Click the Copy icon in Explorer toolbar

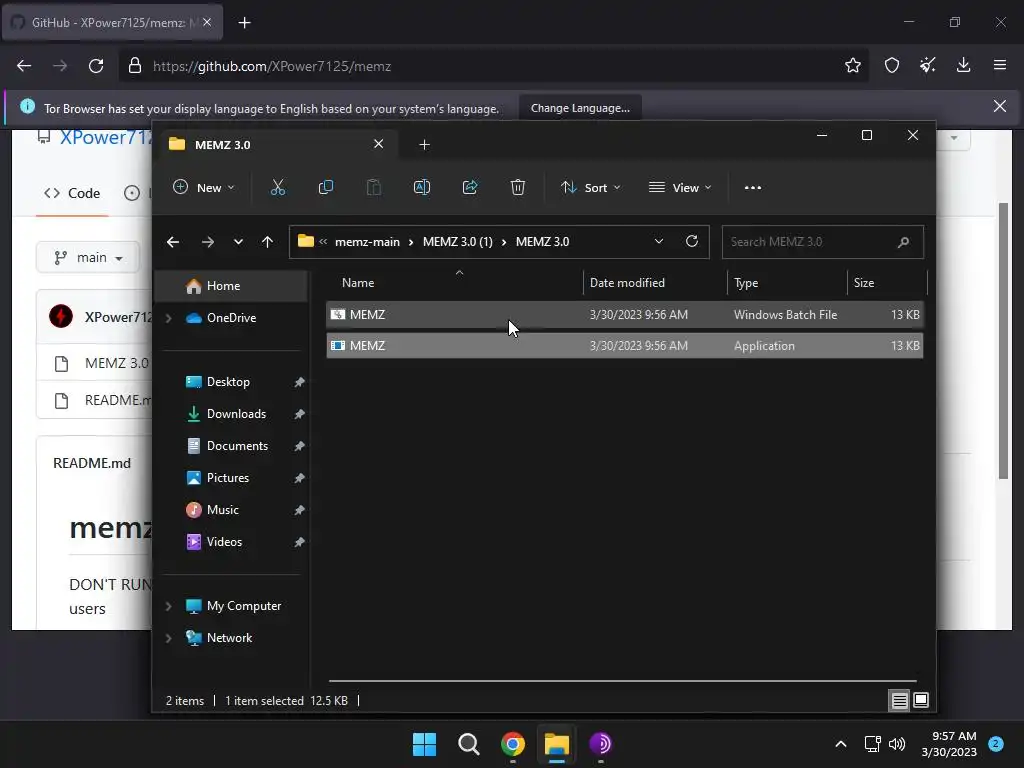325,187
